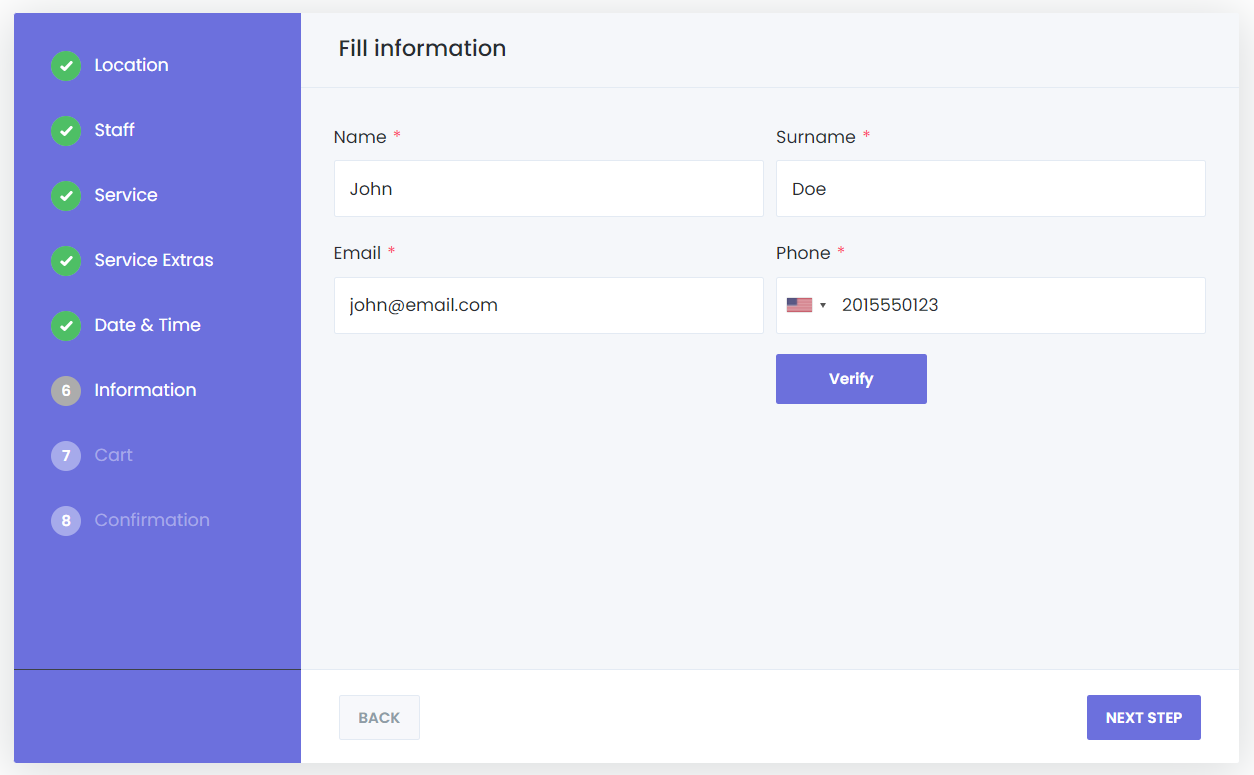Click the Date & Time checkmark icon

point(65,325)
